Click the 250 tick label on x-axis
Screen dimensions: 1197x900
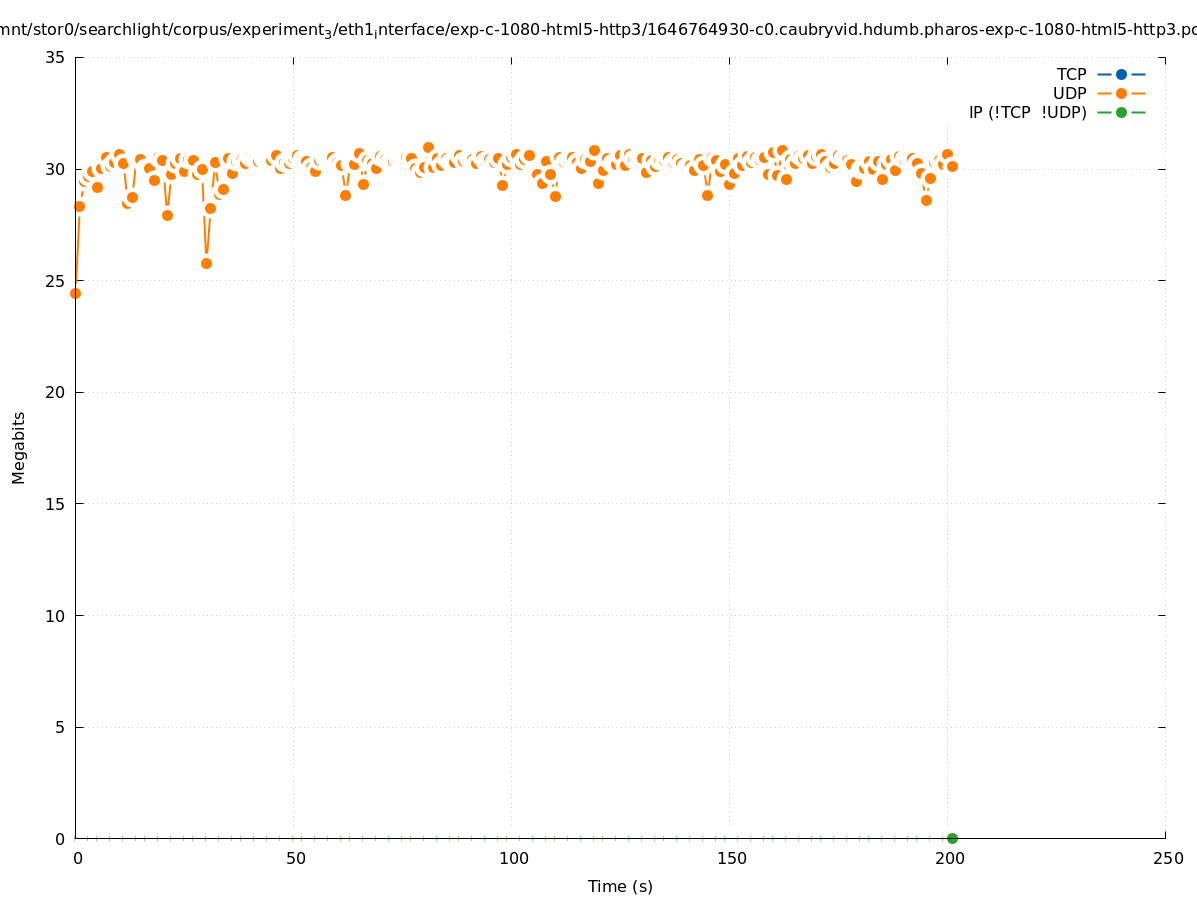click(1167, 859)
